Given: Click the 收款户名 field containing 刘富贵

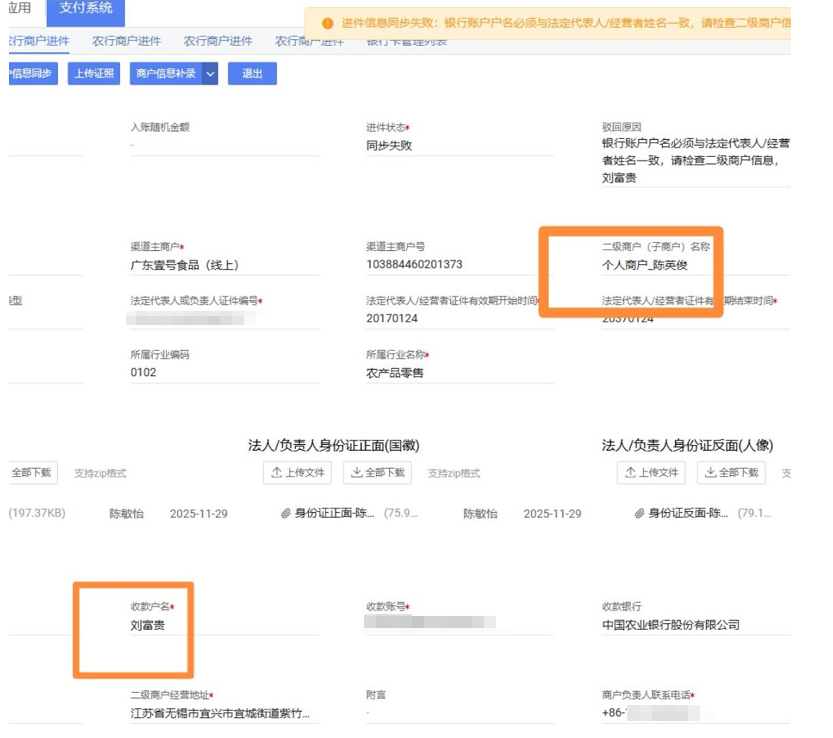Looking at the screenshot, I should pyautogui.click(x=147, y=625).
